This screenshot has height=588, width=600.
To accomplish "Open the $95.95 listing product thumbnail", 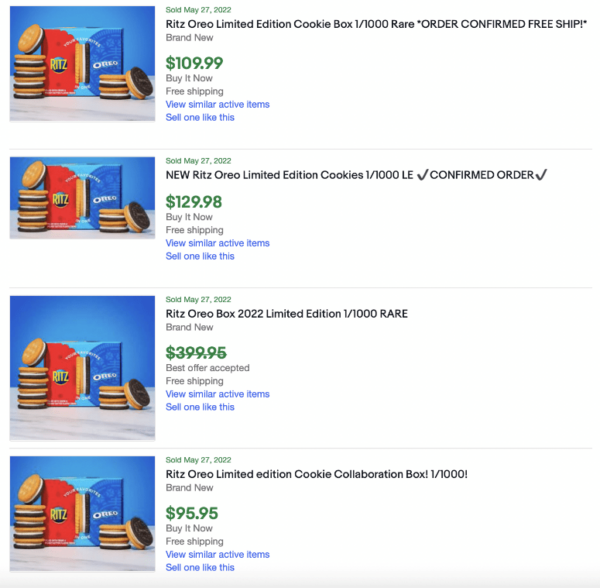I will [x=83, y=514].
